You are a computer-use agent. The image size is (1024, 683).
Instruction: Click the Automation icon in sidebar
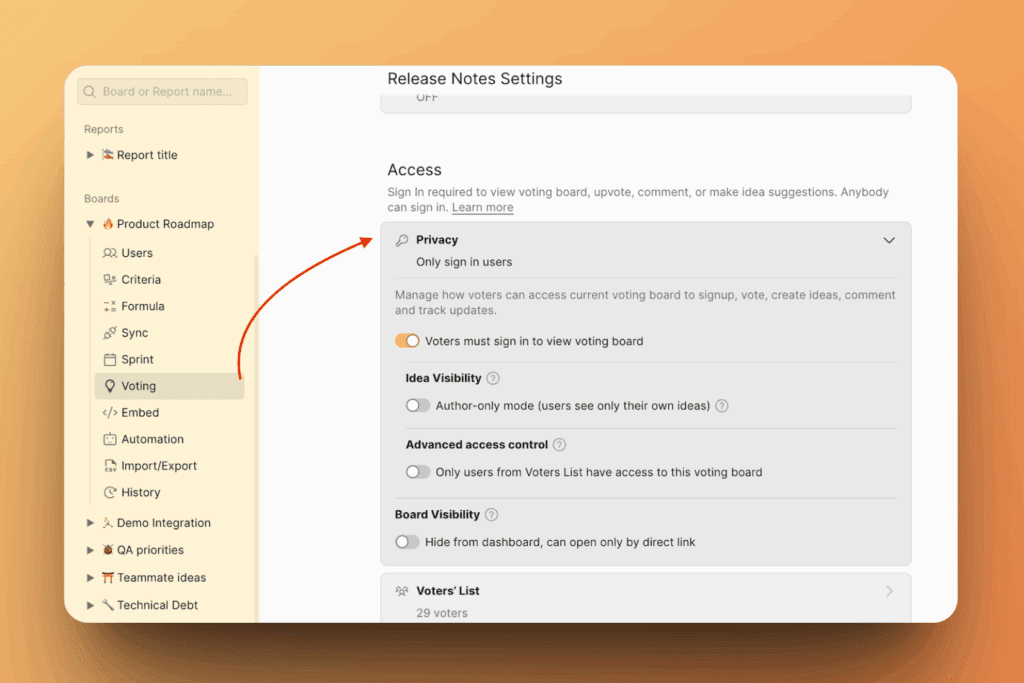click(110, 439)
